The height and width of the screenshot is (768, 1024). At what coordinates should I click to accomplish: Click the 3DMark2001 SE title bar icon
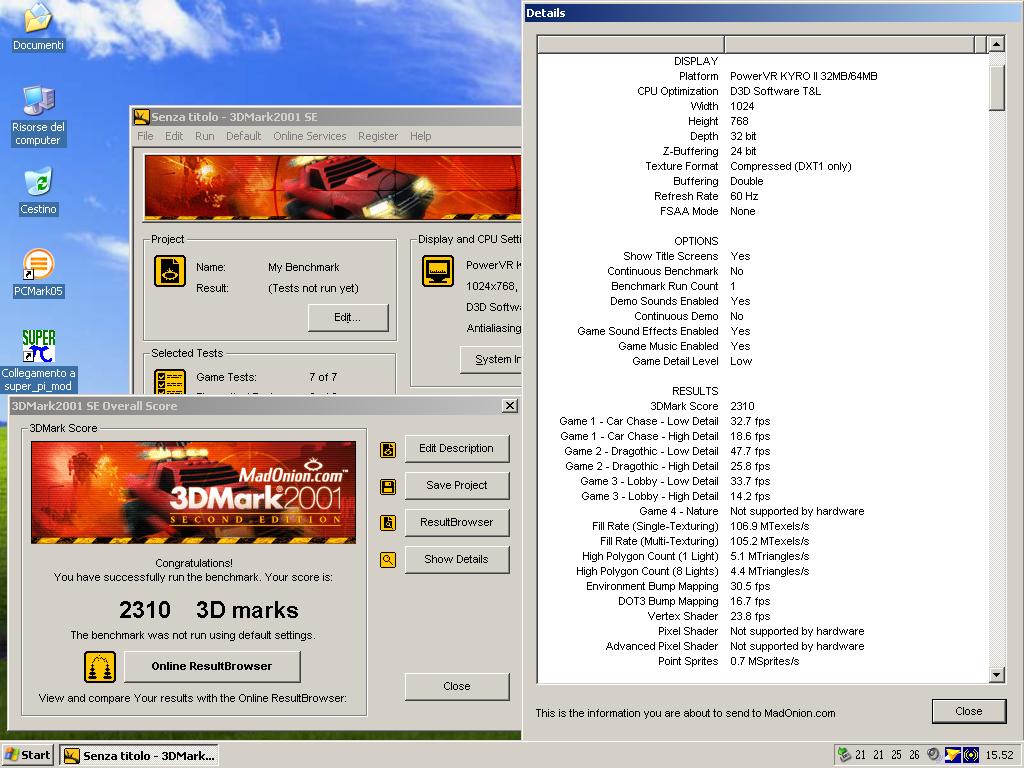(x=141, y=117)
